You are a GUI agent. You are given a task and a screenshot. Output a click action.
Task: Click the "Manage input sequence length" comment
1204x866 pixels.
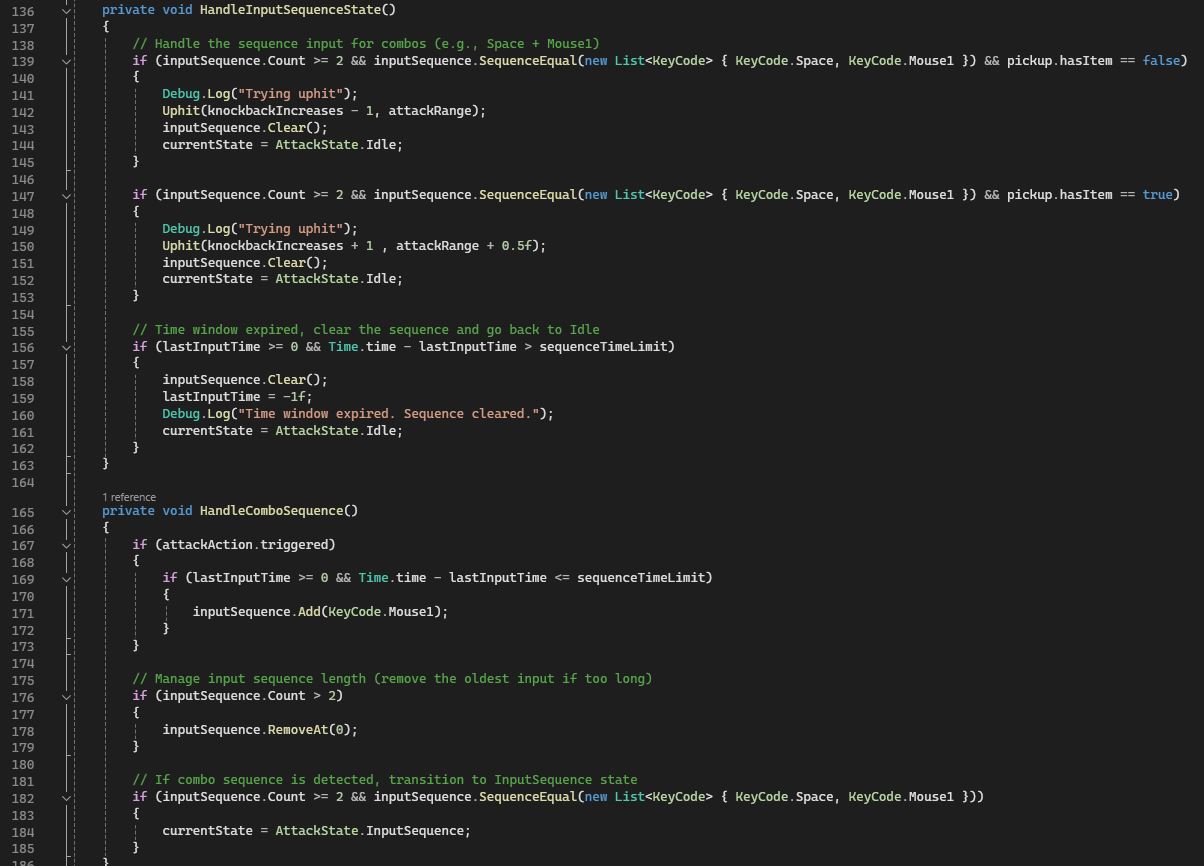pyautogui.click(x=392, y=679)
